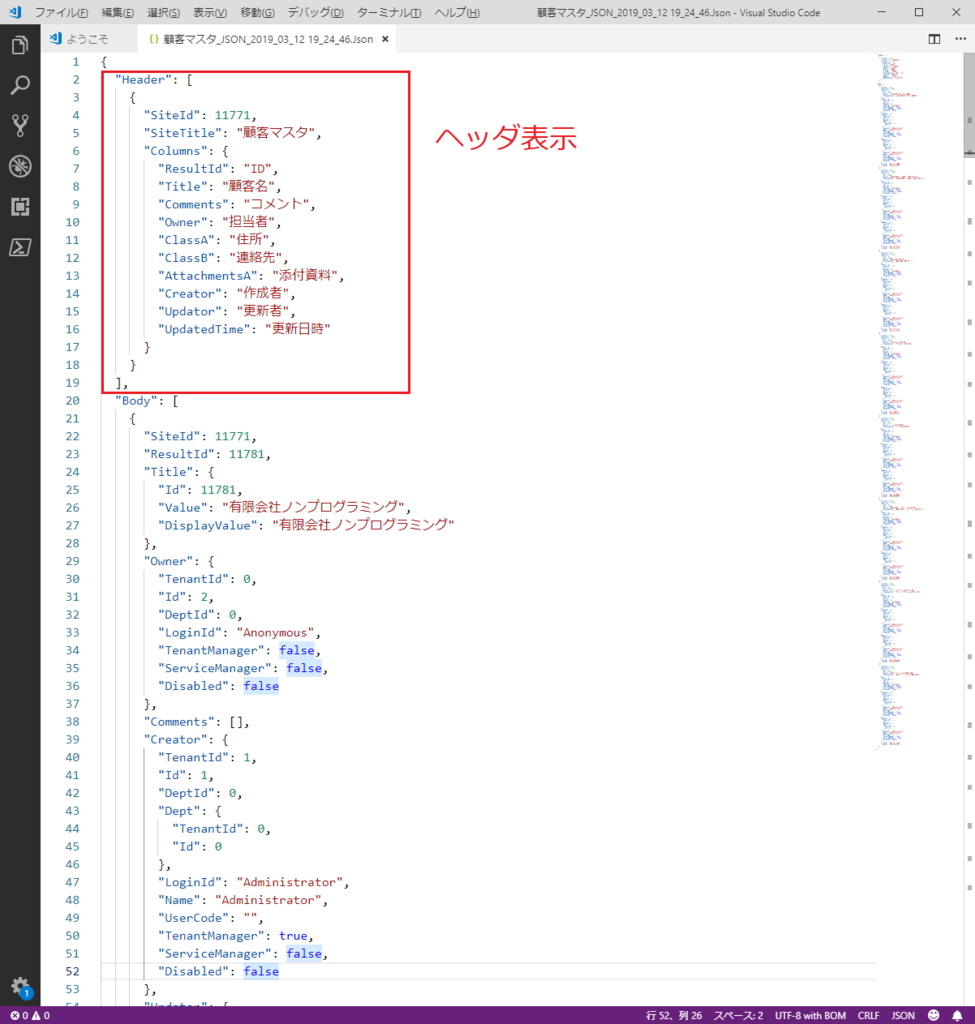This screenshot has width=975, height=1024.
Task: Open the Source Control view
Action: [20, 125]
